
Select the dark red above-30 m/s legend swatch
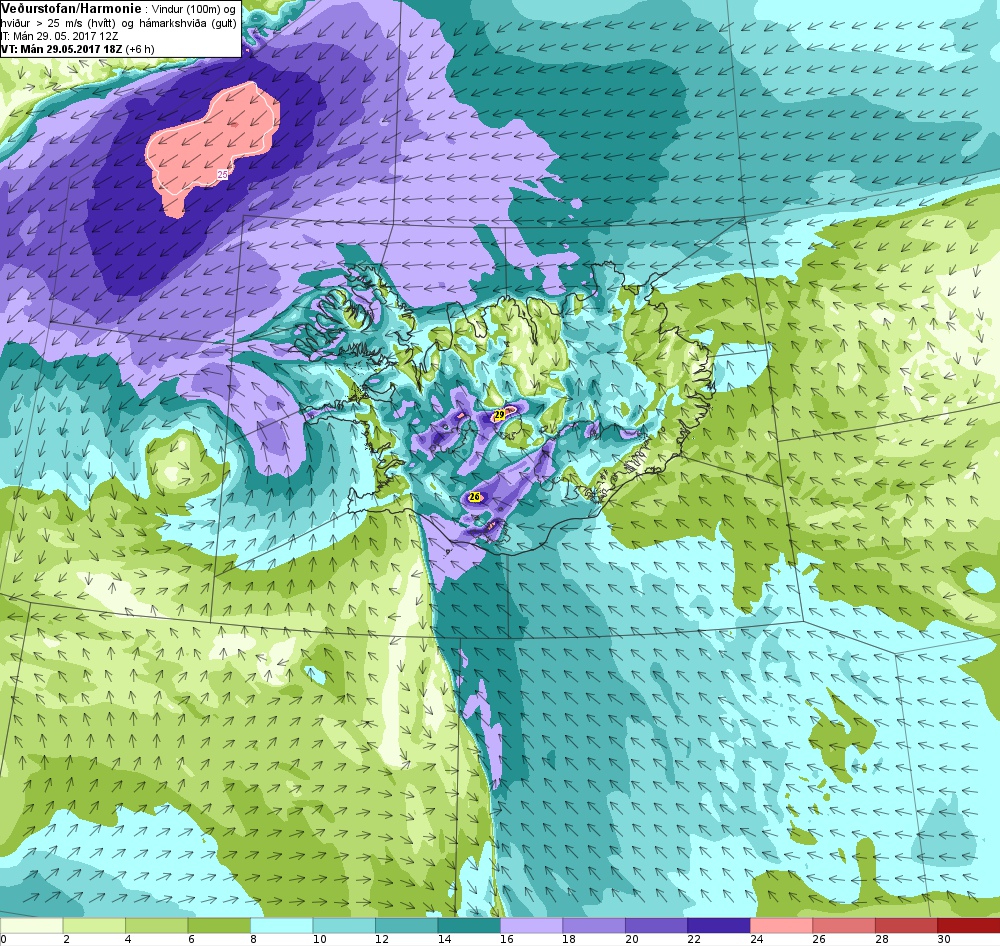tap(969, 926)
